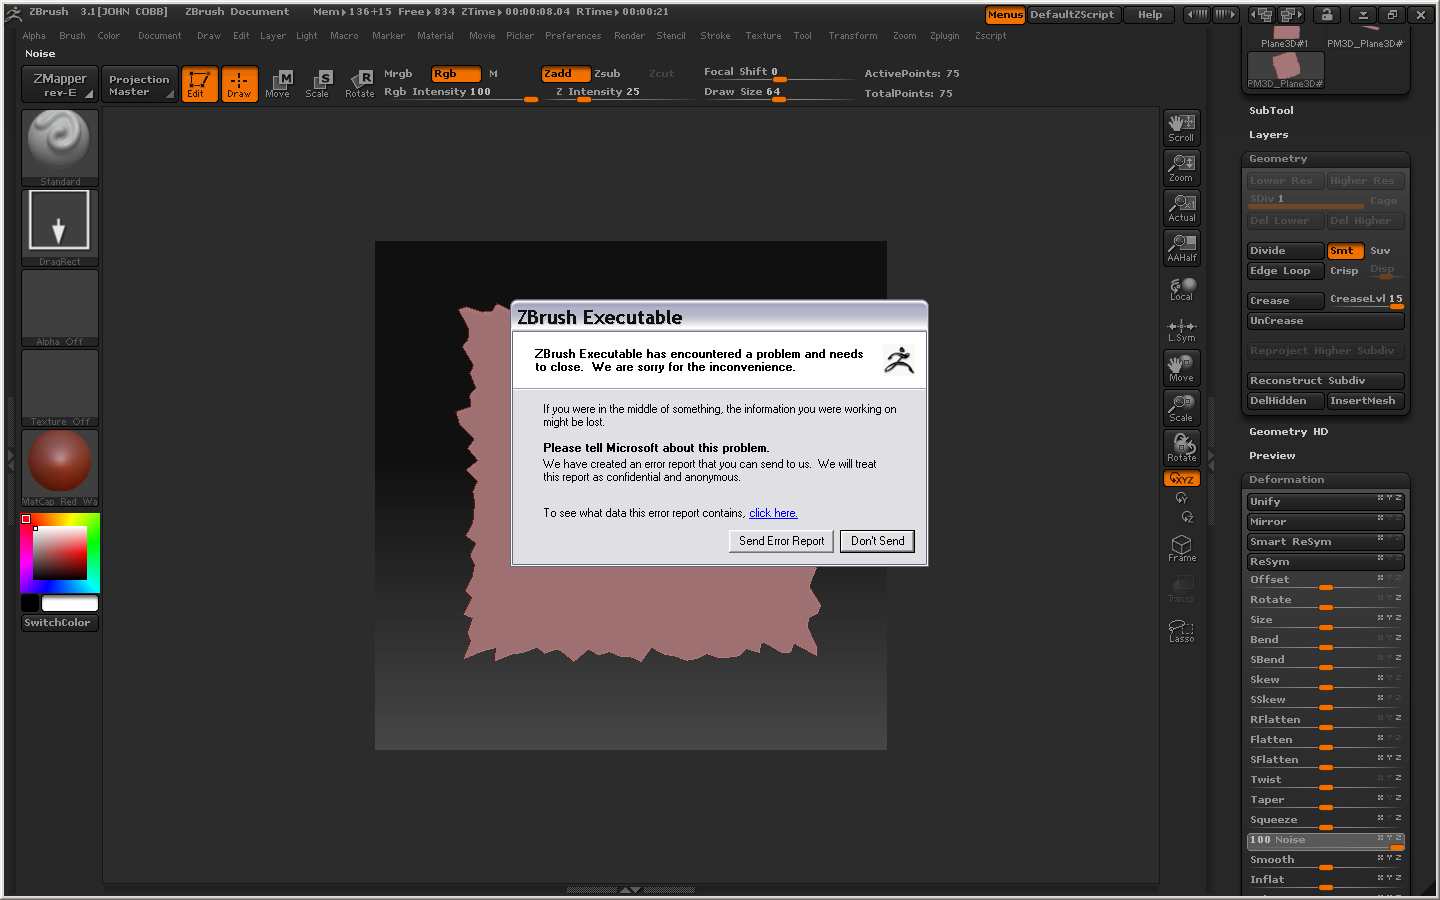
Task: Open the Preferences menu
Action: point(573,36)
